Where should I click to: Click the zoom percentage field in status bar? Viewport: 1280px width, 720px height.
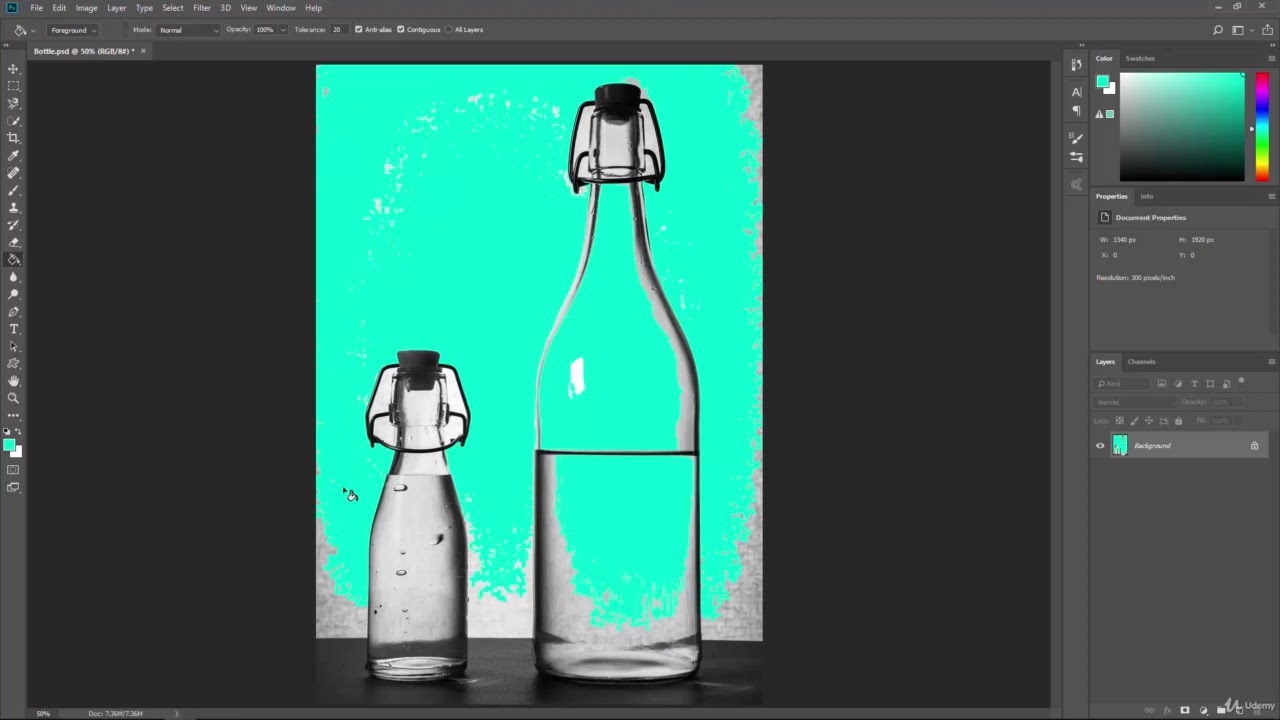tap(43, 713)
